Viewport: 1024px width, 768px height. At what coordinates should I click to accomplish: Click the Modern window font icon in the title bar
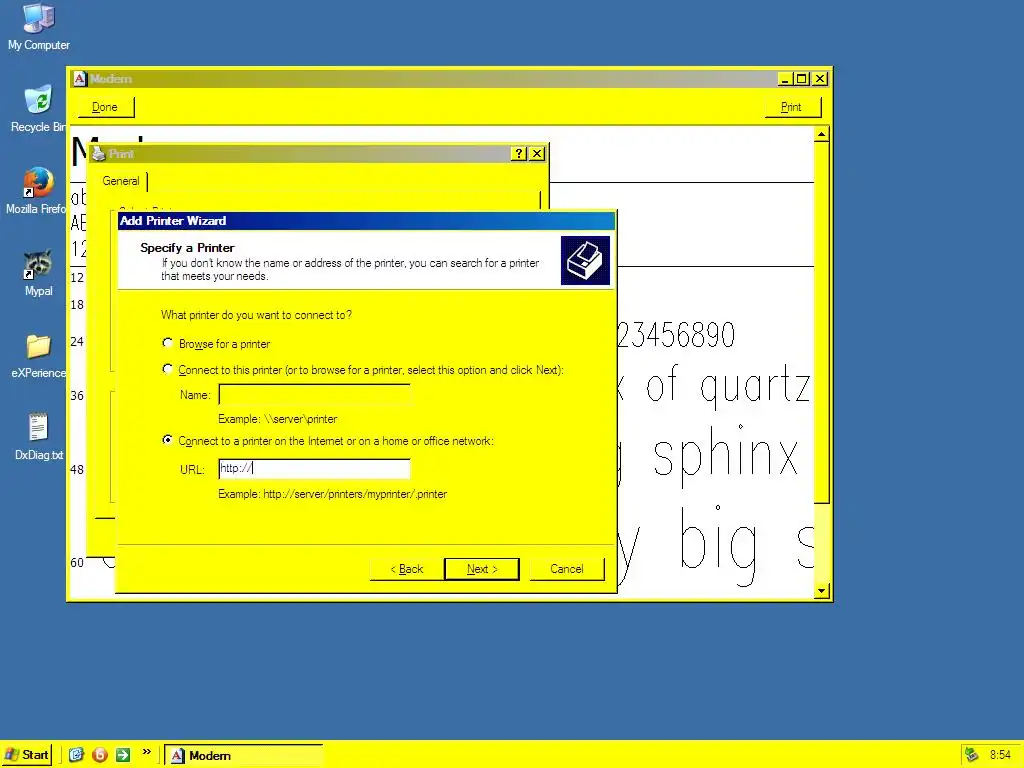pyautogui.click(x=80, y=79)
